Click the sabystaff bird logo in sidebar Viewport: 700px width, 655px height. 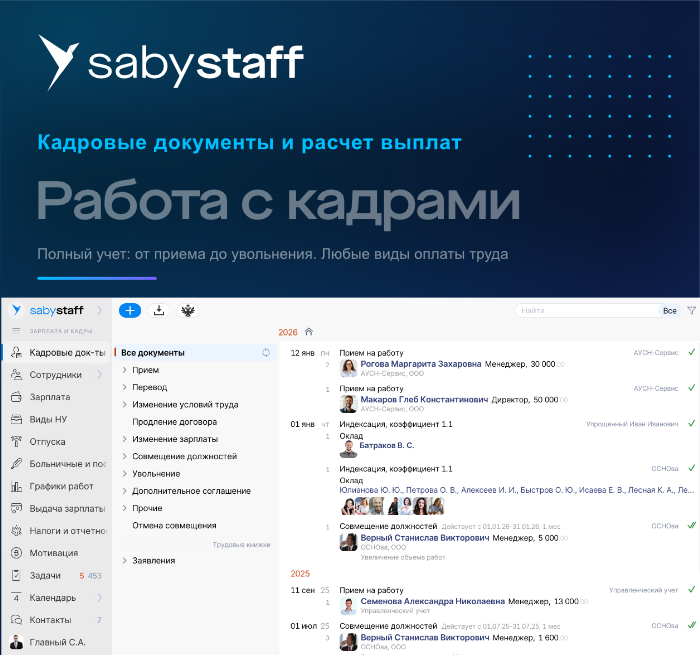click(x=17, y=310)
